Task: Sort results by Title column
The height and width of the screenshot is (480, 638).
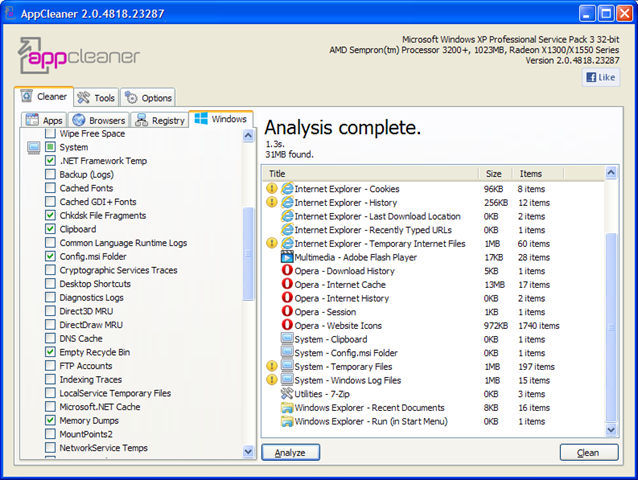Action: coord(371,174)
